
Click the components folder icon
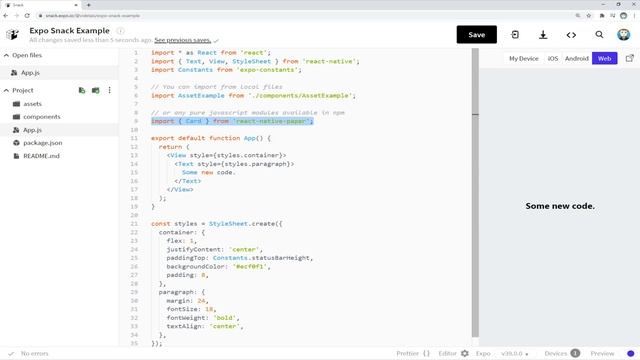[16, 117]
